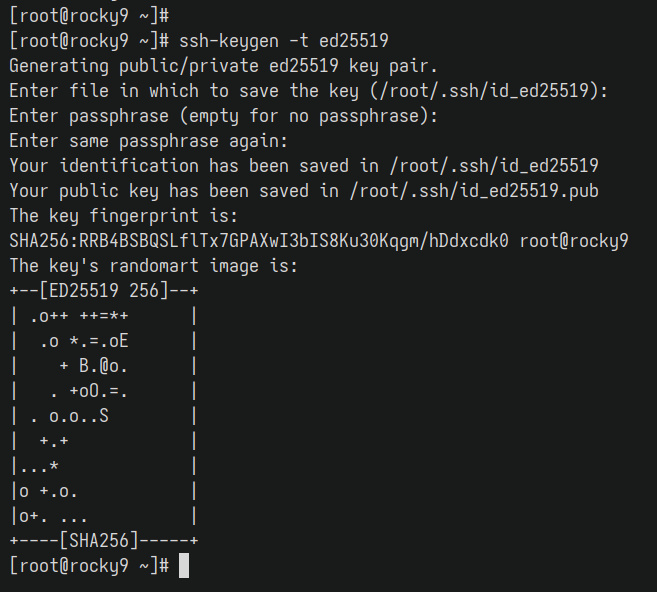Viewport: 657px width, 592px height.
Task: Click the "Enter same passphrase again:" line
Action: [148, 141]
